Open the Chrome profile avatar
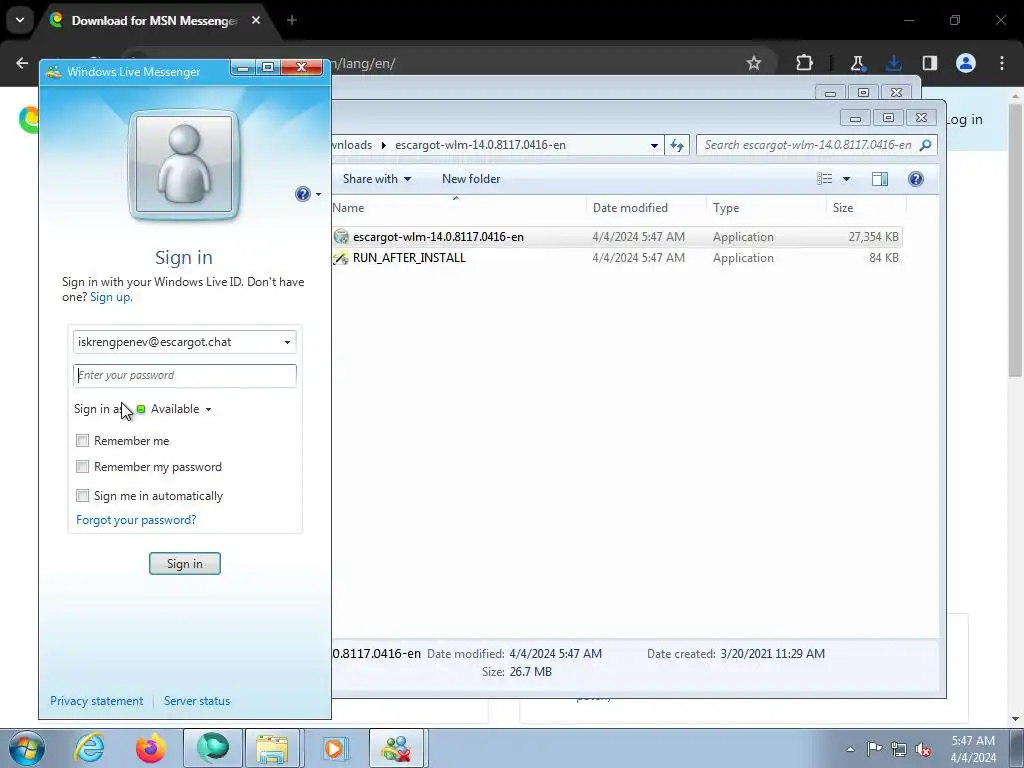This screenshot has width=1024, height=768. [x=966, y=63]
